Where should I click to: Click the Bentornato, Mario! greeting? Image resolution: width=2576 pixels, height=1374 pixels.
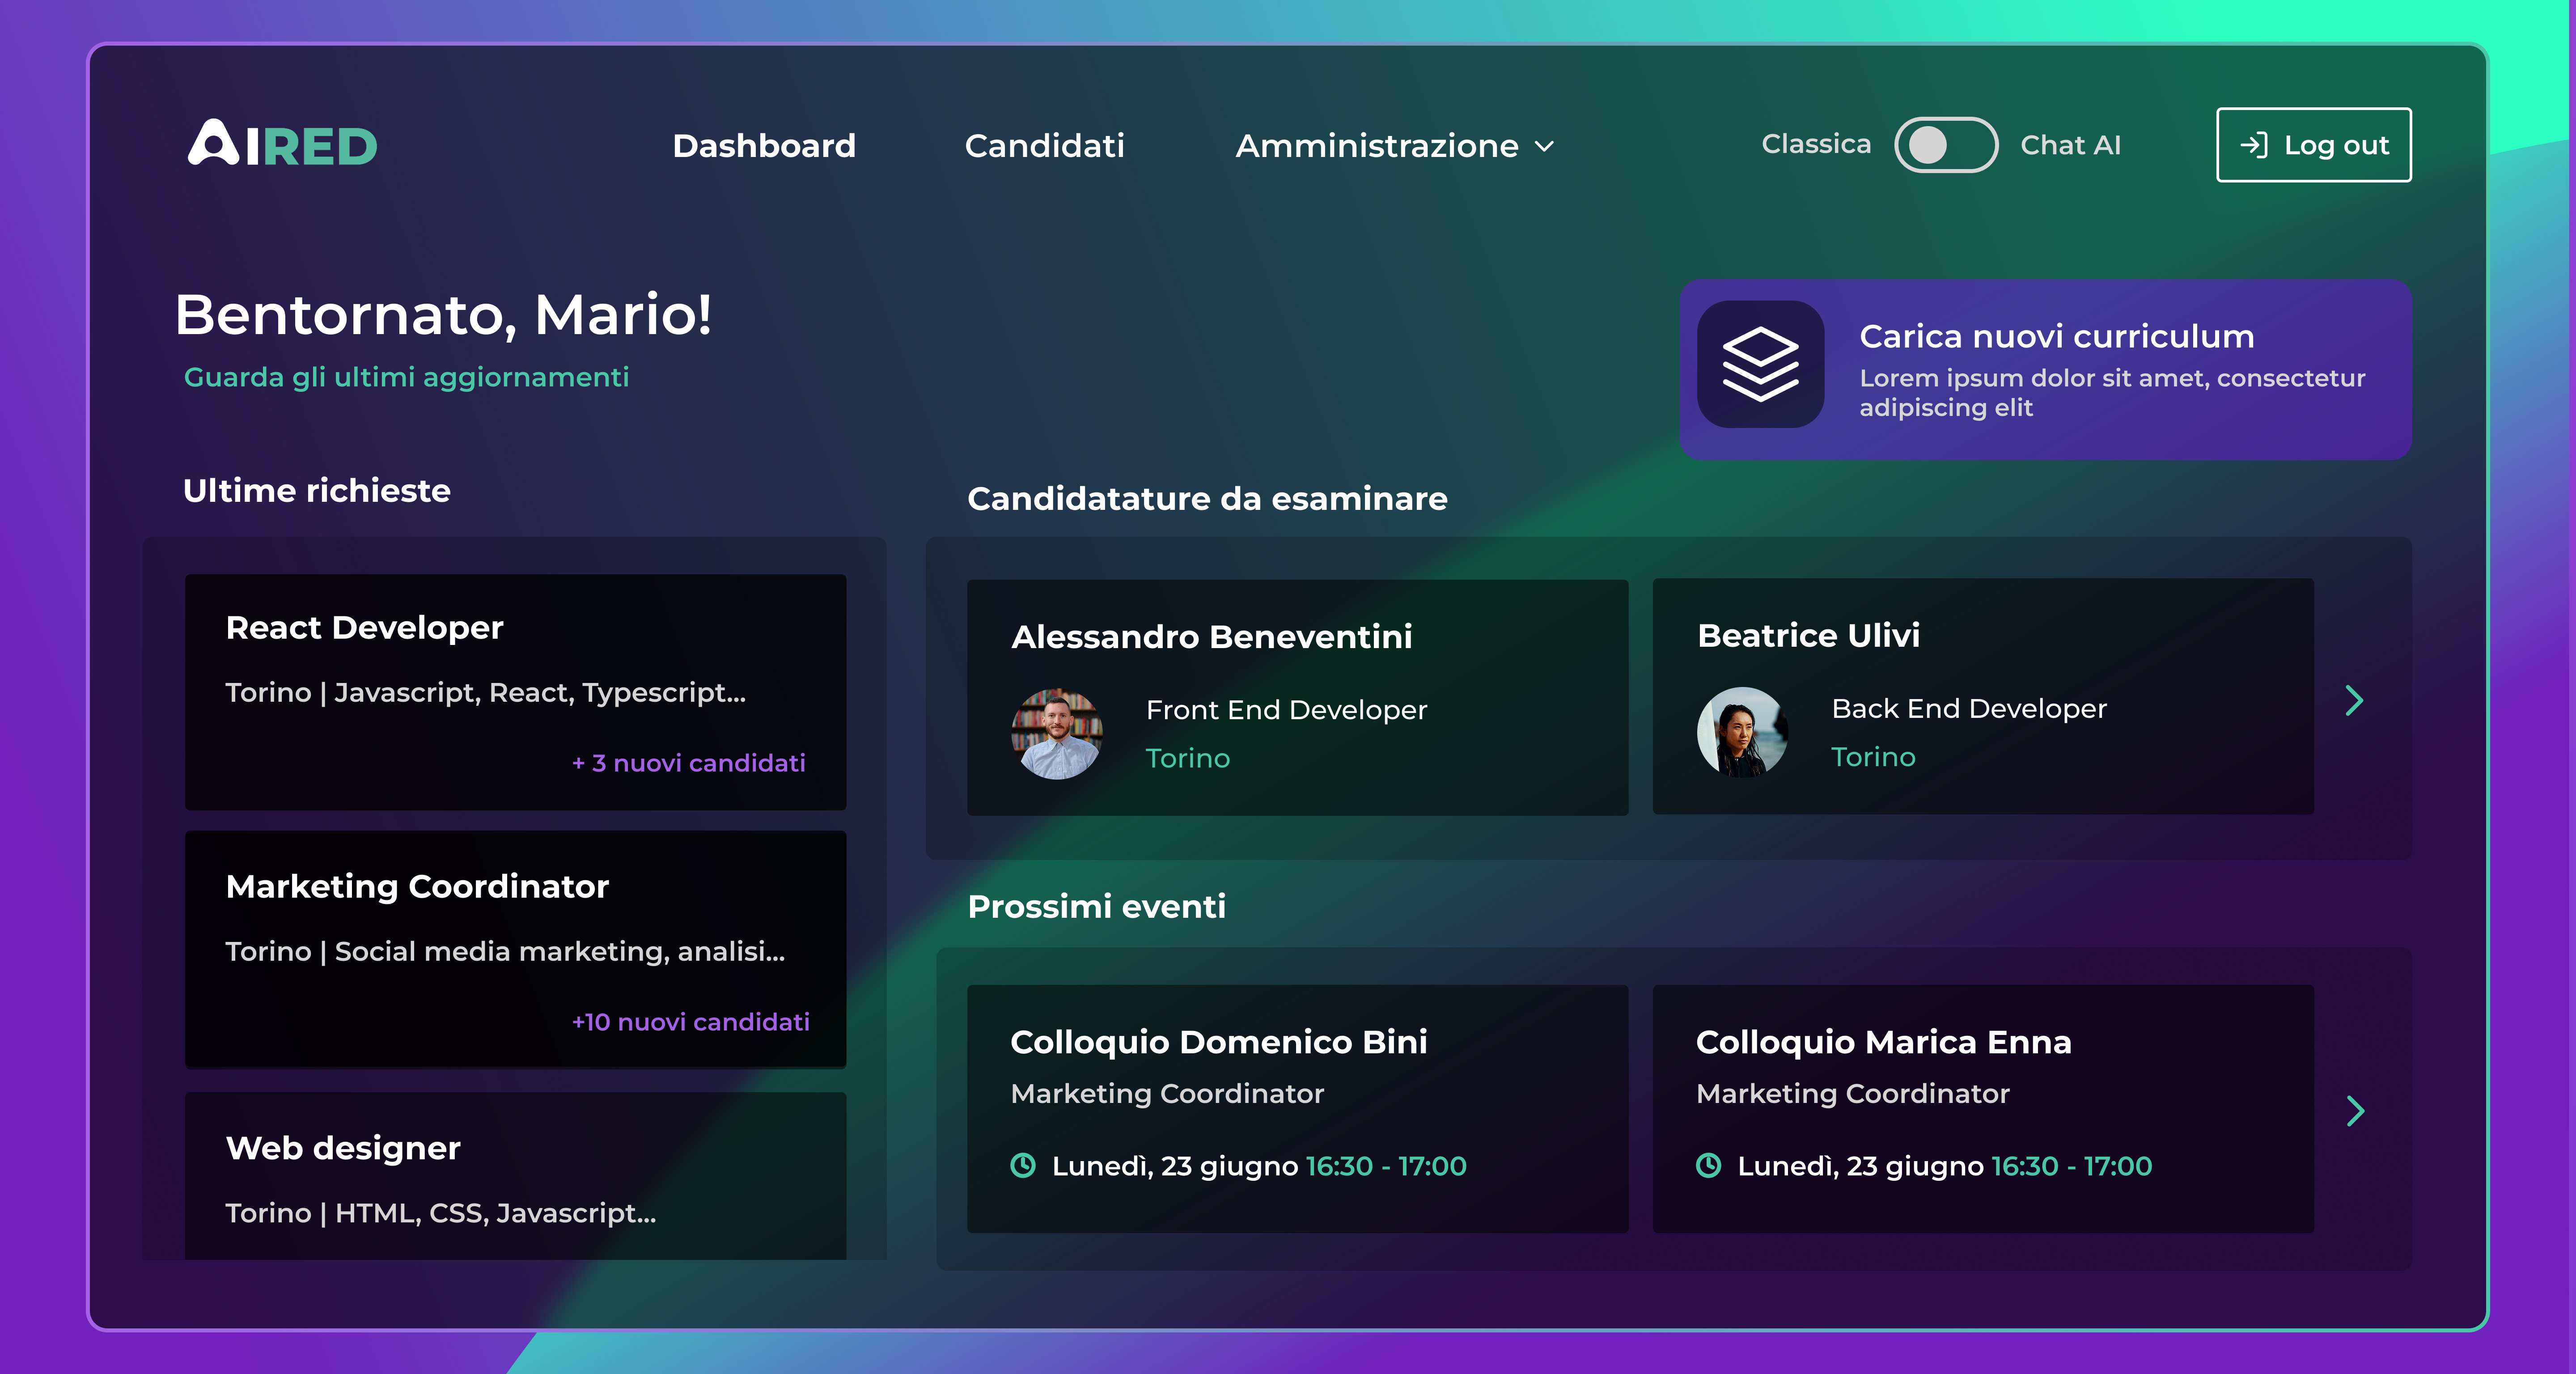pos(444,314)
